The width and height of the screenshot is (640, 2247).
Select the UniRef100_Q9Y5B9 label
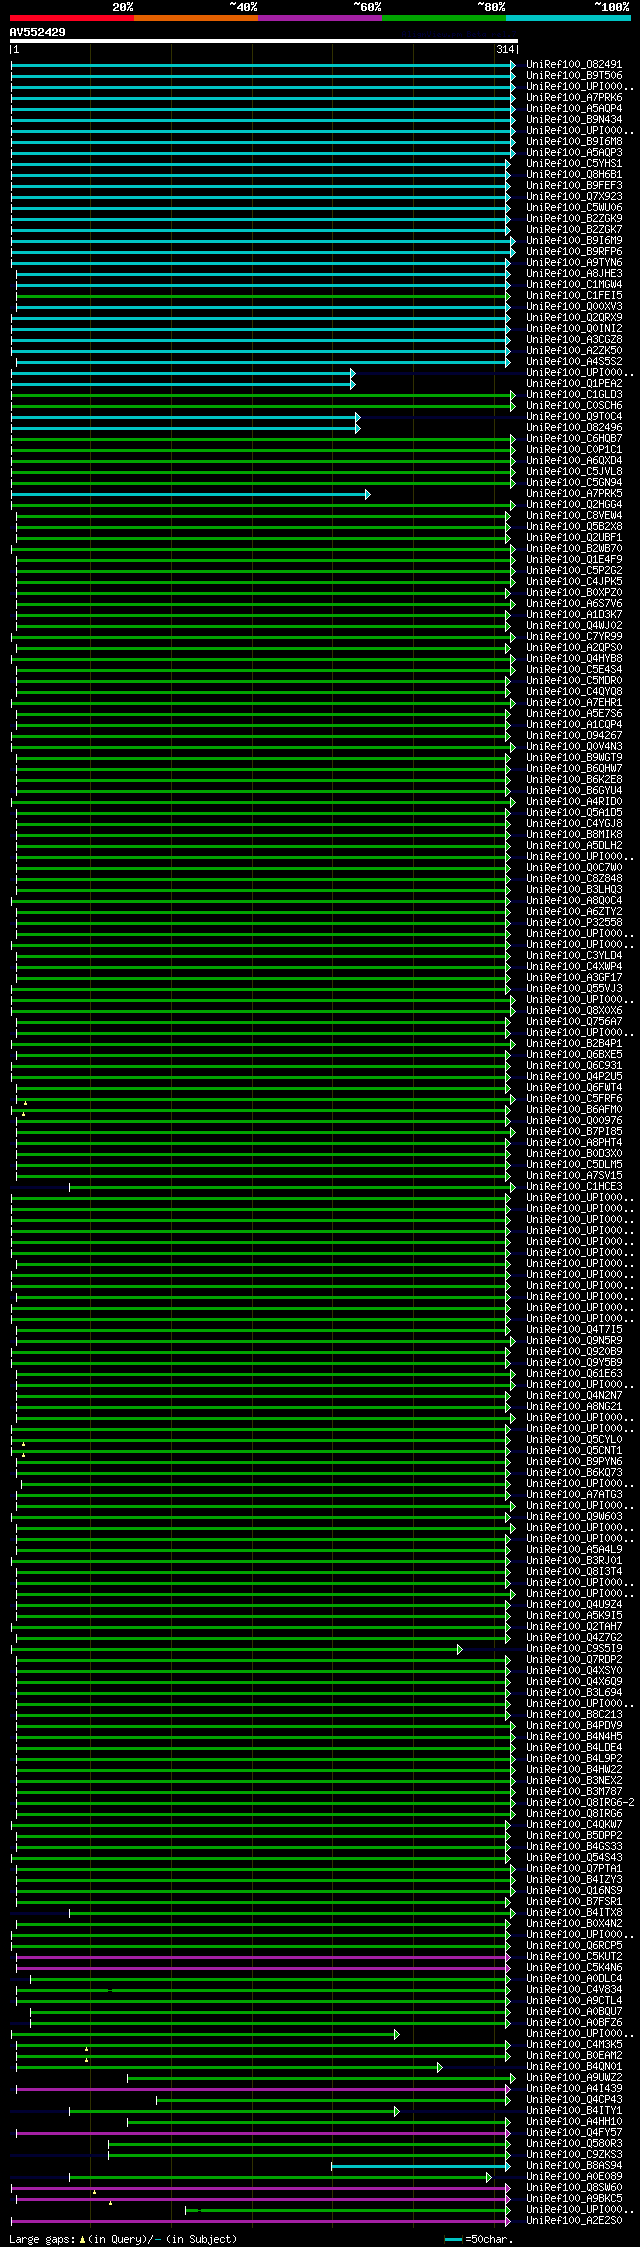(x=574, y=1363)
